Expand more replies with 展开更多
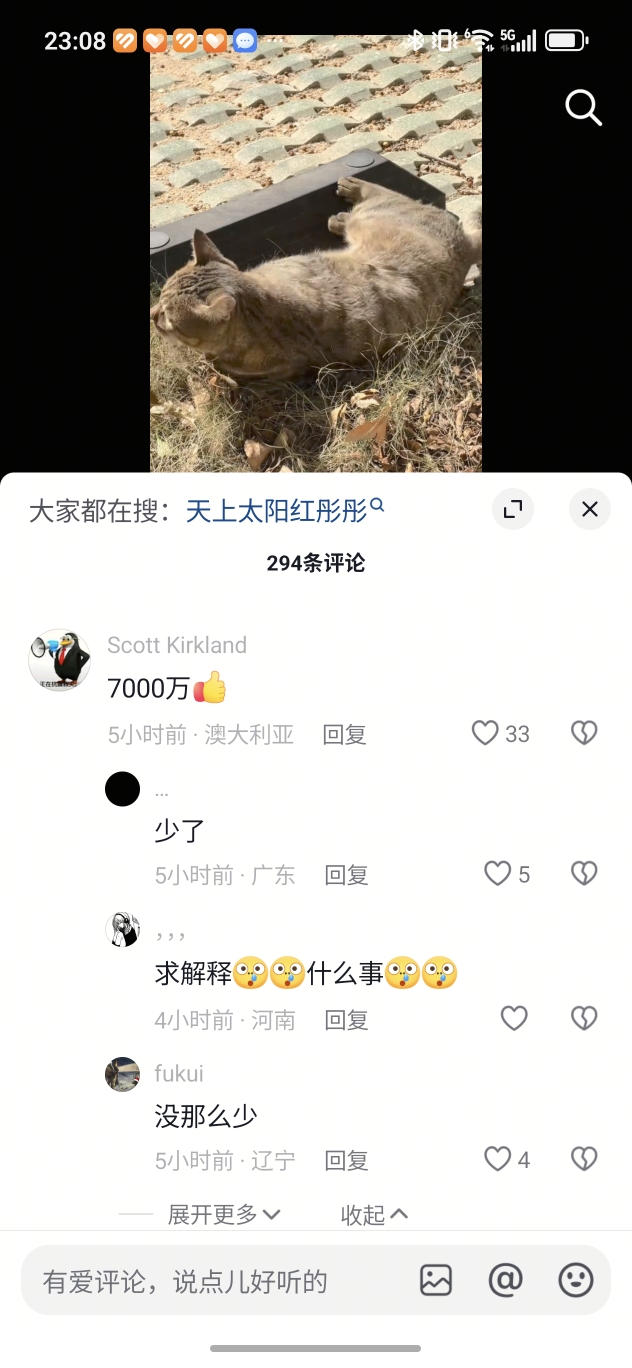This screenshot has width=632, height=1368. (224, 1215)
